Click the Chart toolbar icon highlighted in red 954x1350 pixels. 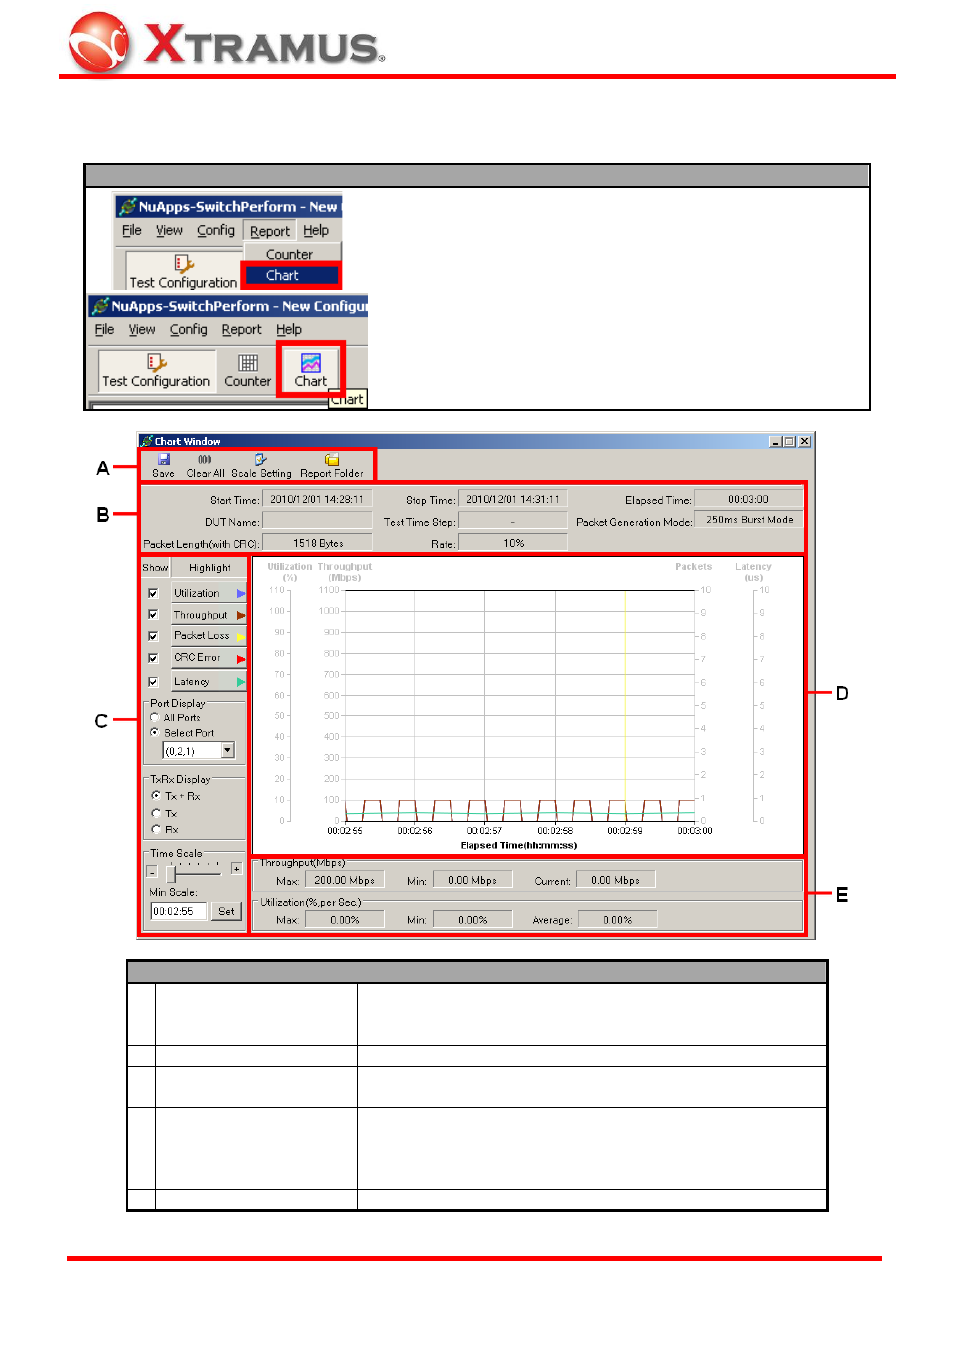click(x=311, y=370)
